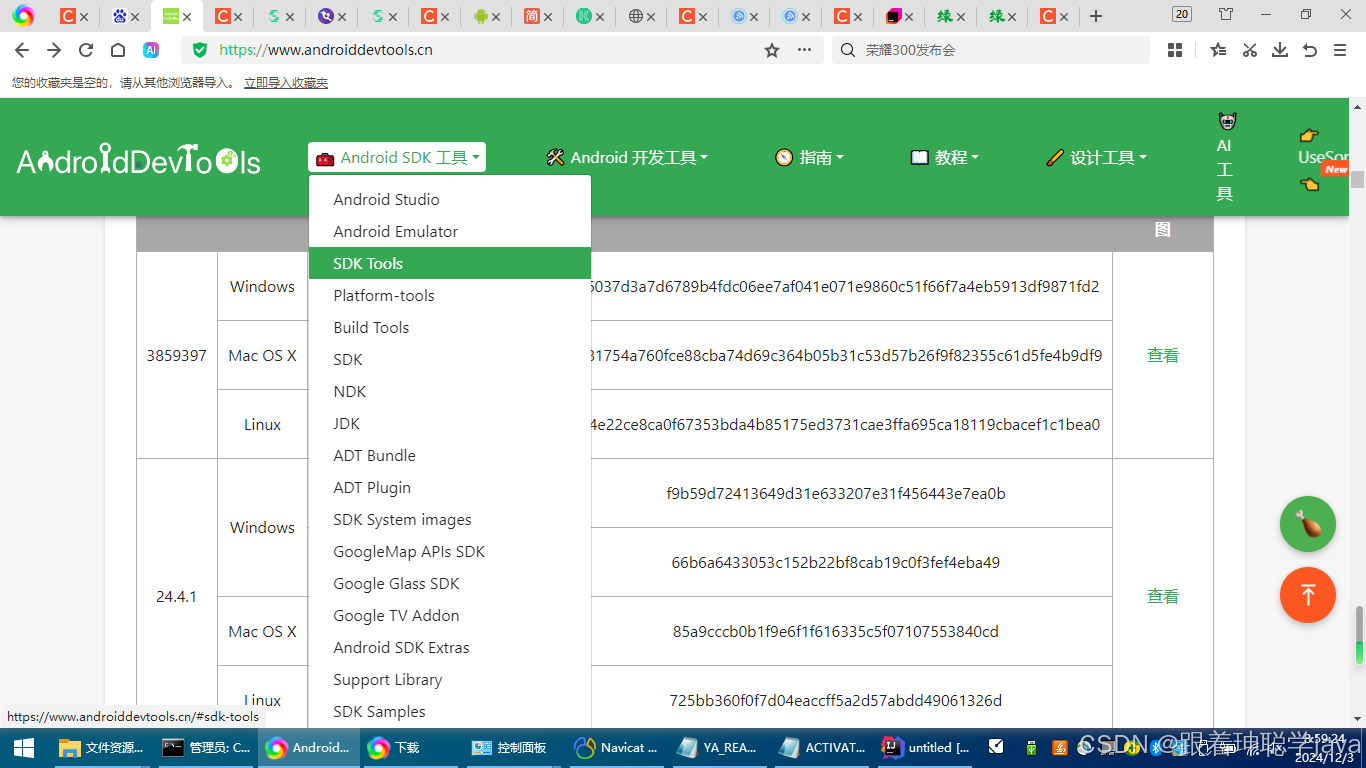
Task: Select Build Tools menu entry
Action: tap(450, 327)
